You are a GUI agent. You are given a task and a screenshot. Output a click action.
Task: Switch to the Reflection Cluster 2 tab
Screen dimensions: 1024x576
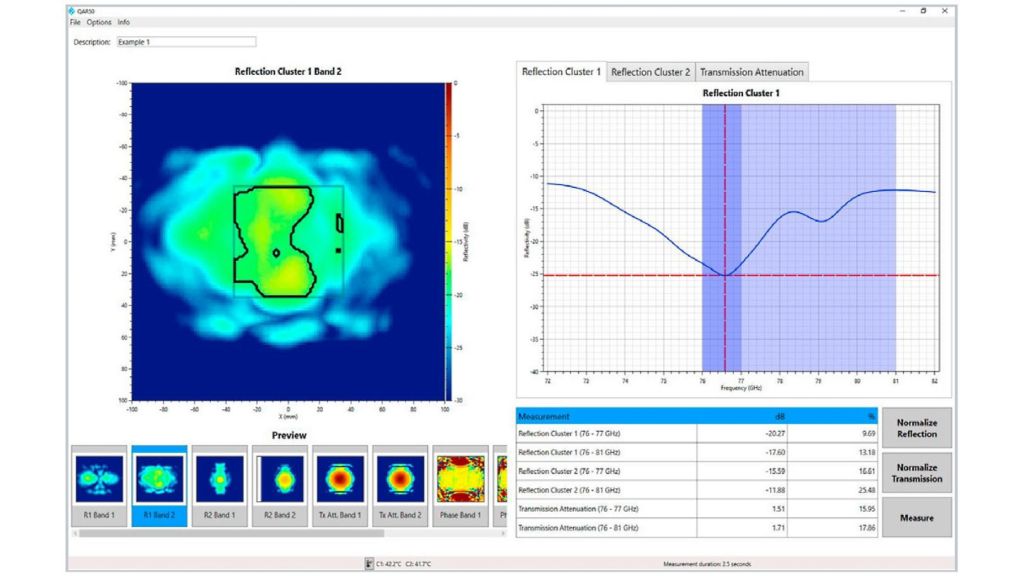coord(650,72)
